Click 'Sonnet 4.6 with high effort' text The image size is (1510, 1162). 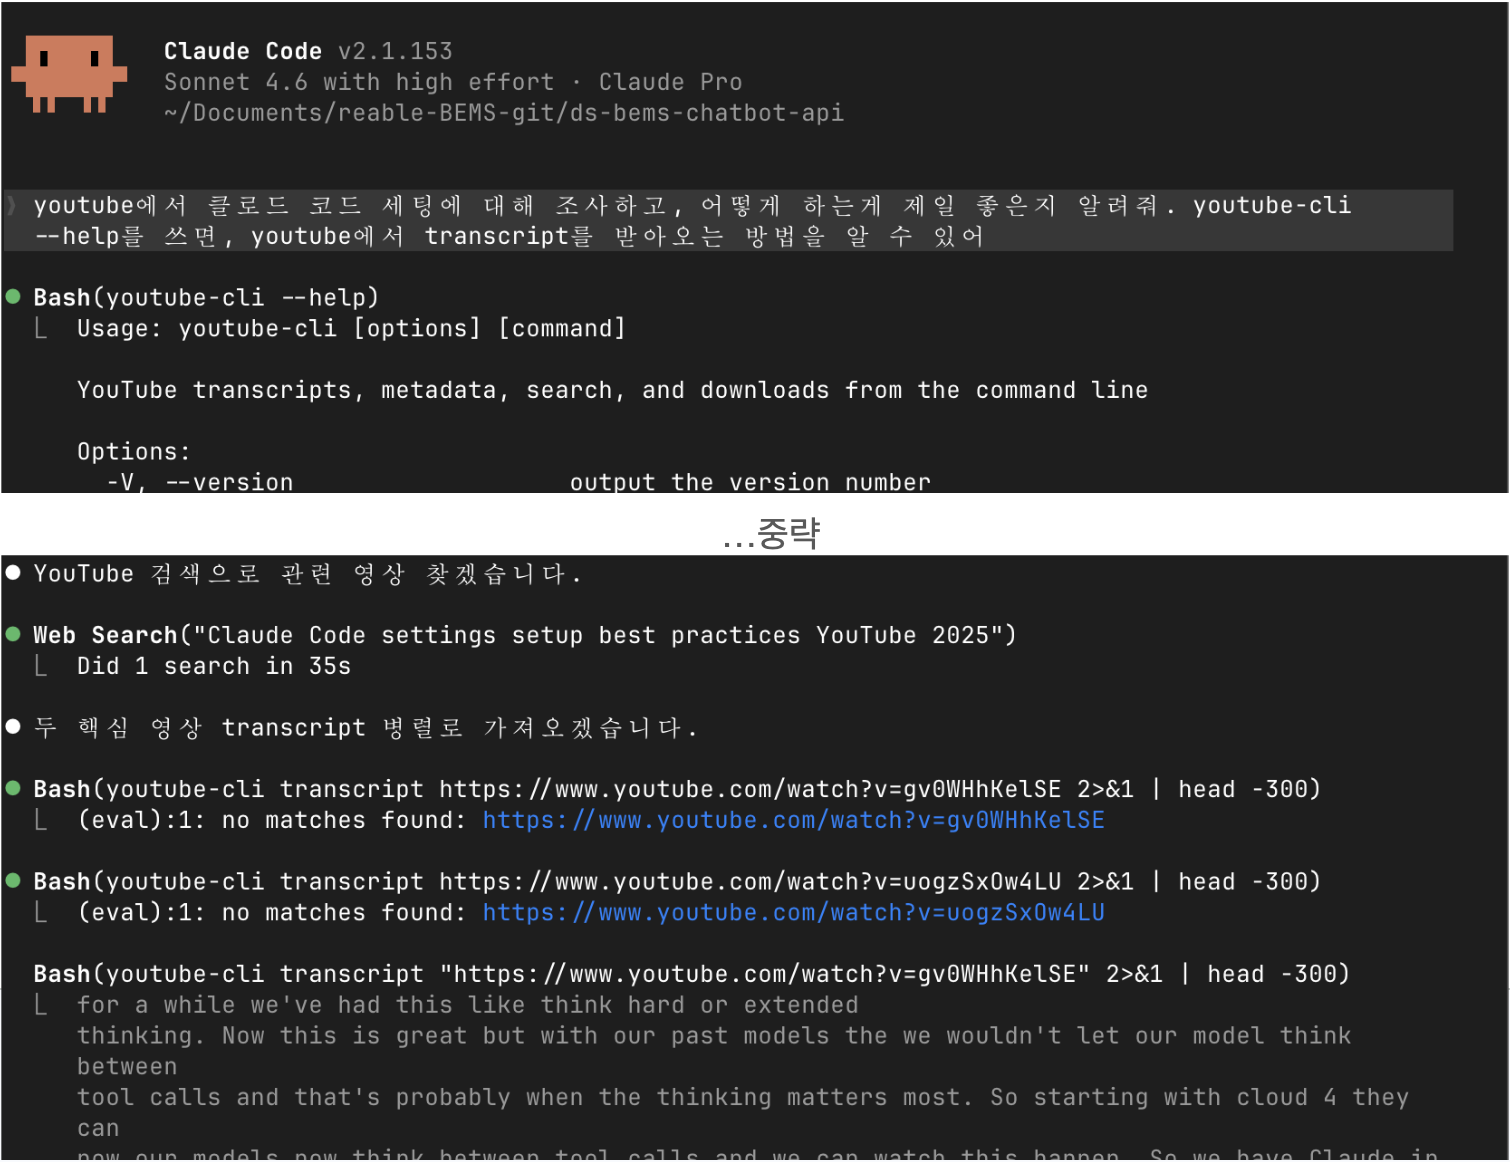tap(359, 82)
